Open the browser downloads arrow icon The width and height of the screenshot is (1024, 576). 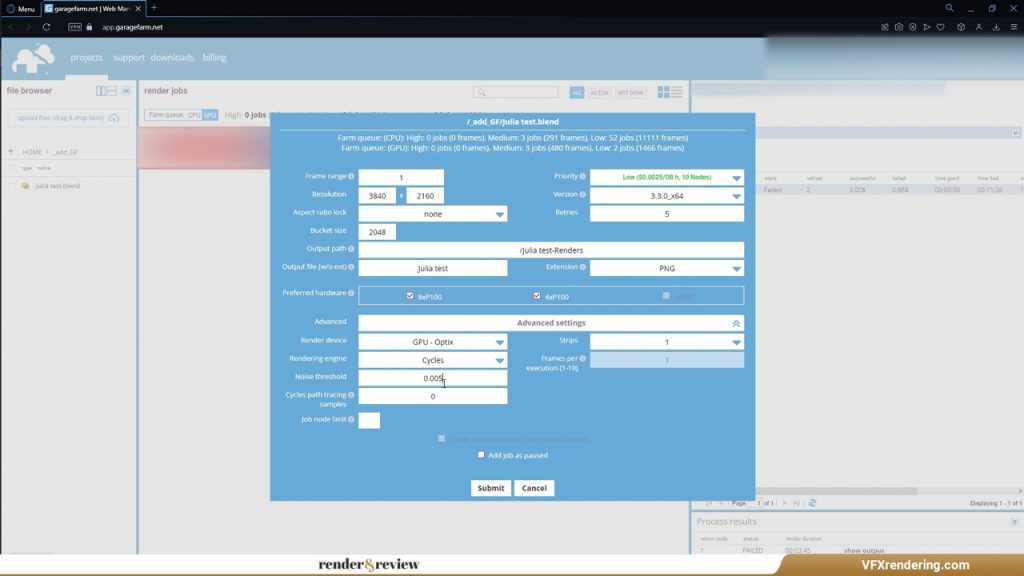pyautogui.click(x=996, y=27)
